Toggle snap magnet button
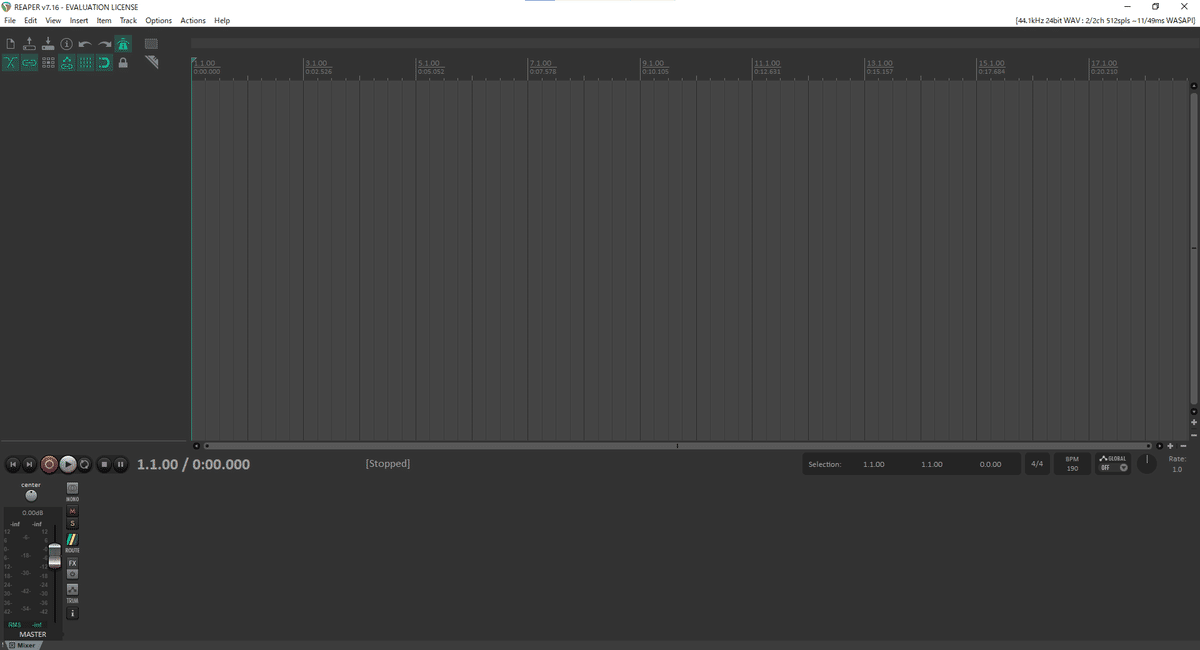The image size is (1200, 650). (104, 63)
